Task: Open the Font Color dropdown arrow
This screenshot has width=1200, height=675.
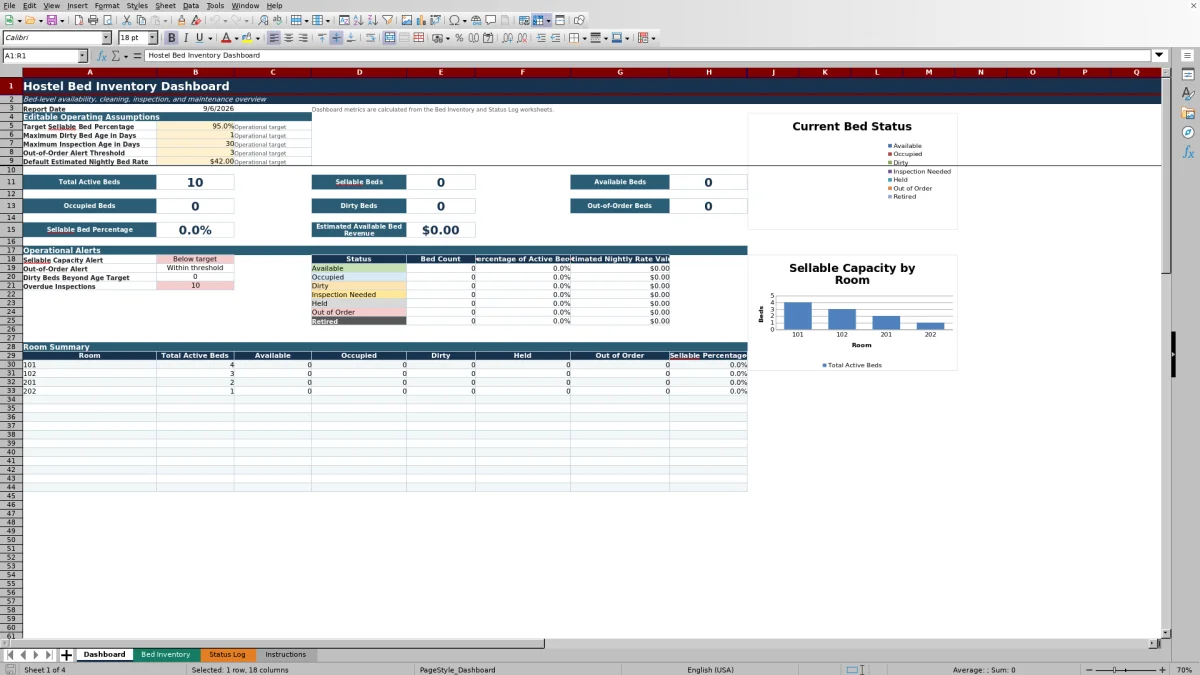Action: (237, 38)
